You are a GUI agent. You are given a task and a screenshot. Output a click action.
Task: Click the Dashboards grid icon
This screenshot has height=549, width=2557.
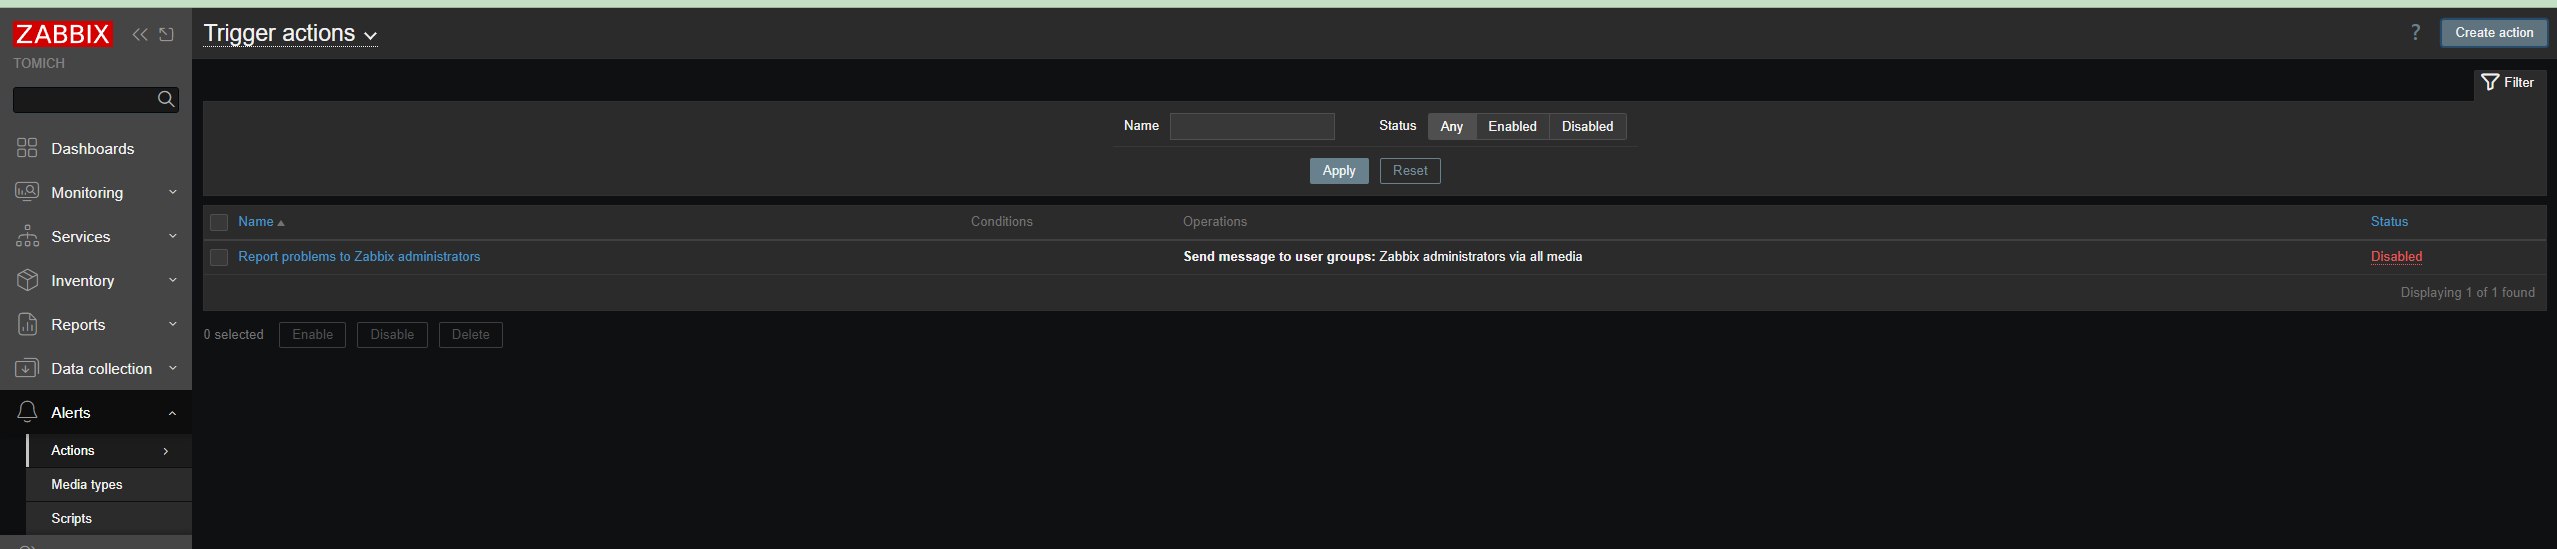pos(27,148)
